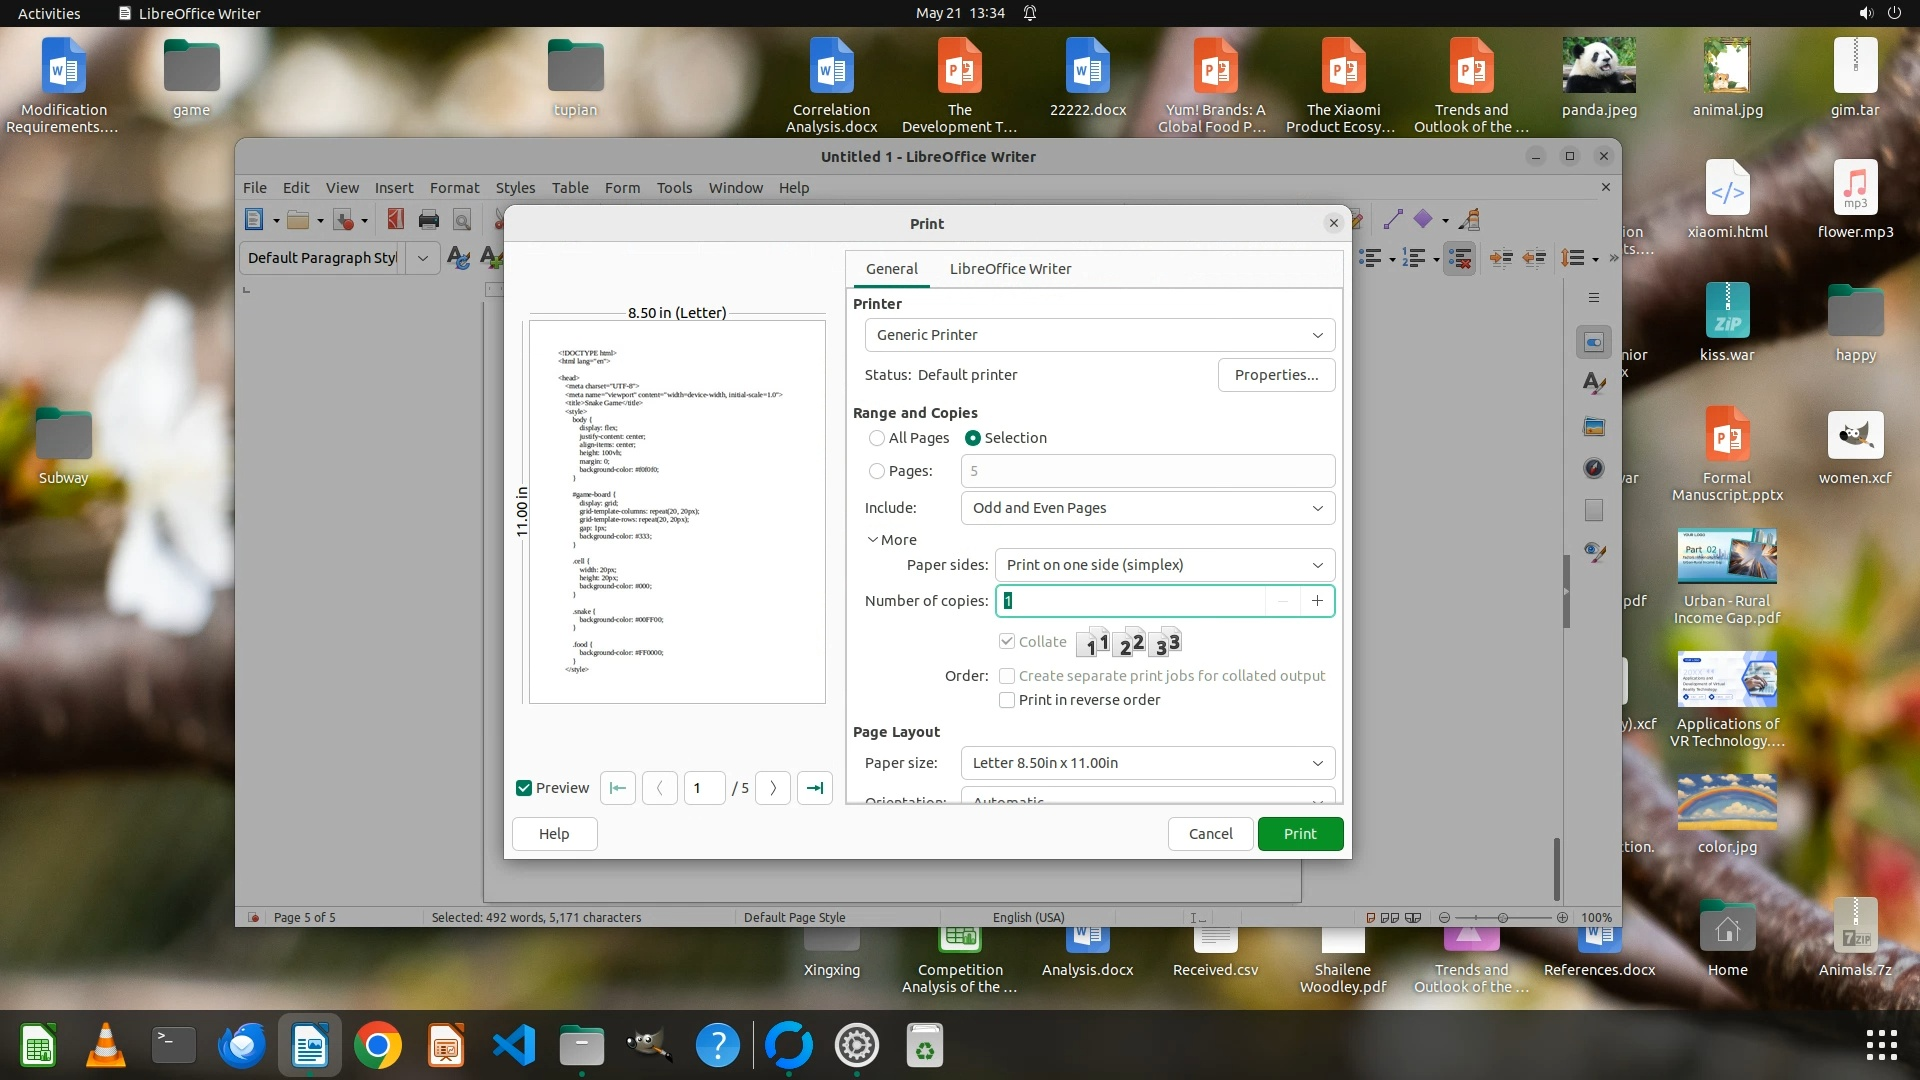Increase number of copies with plus

pos(1317,601)
